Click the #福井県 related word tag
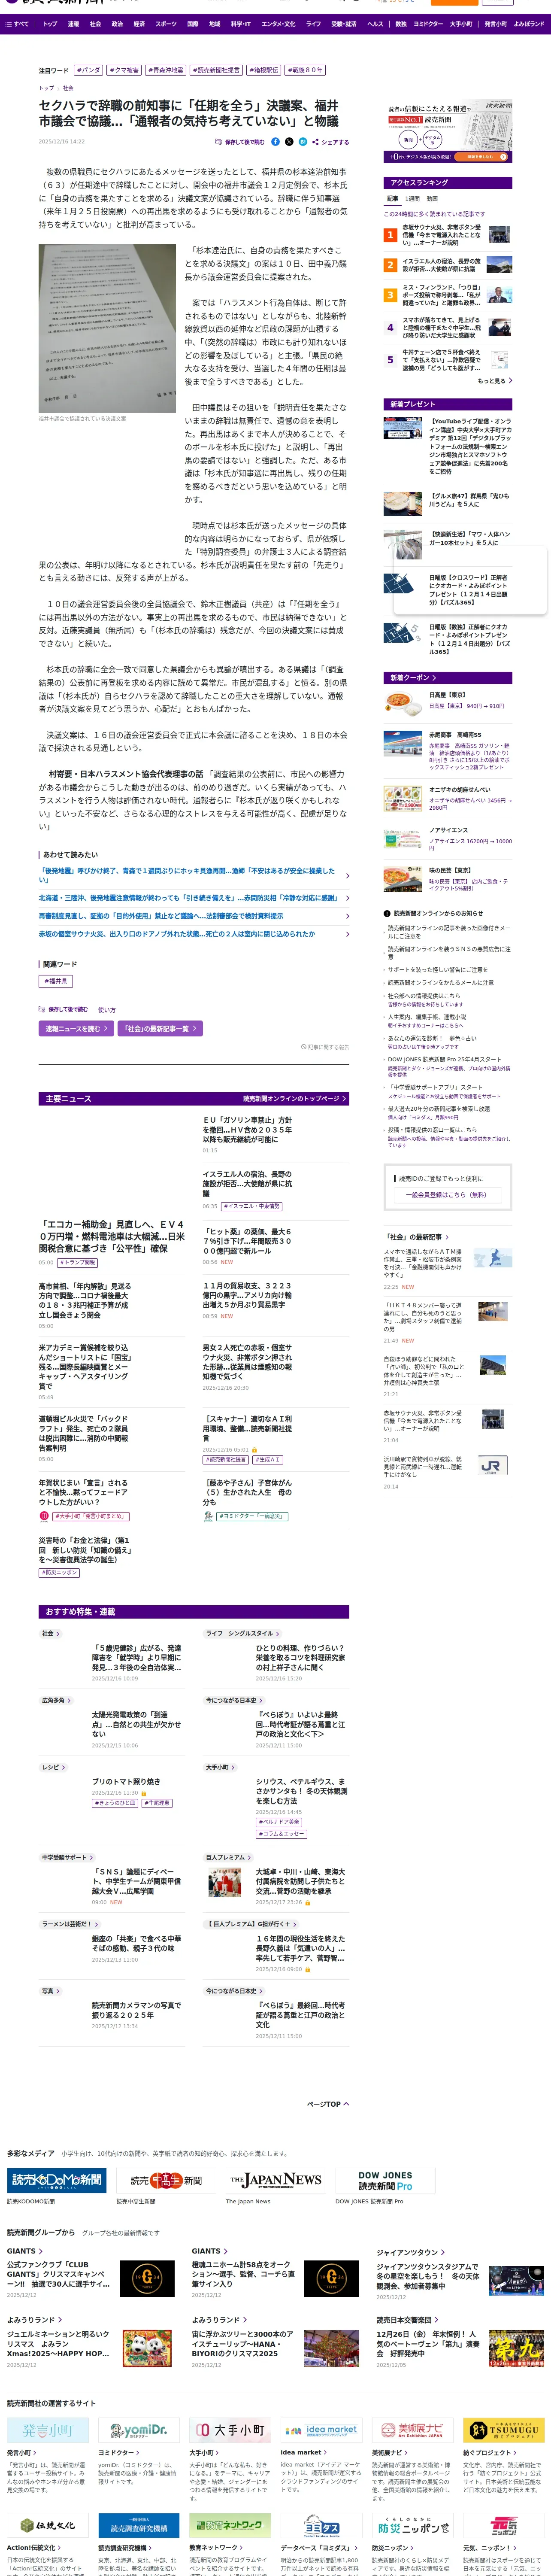 [x=56, y=981]
